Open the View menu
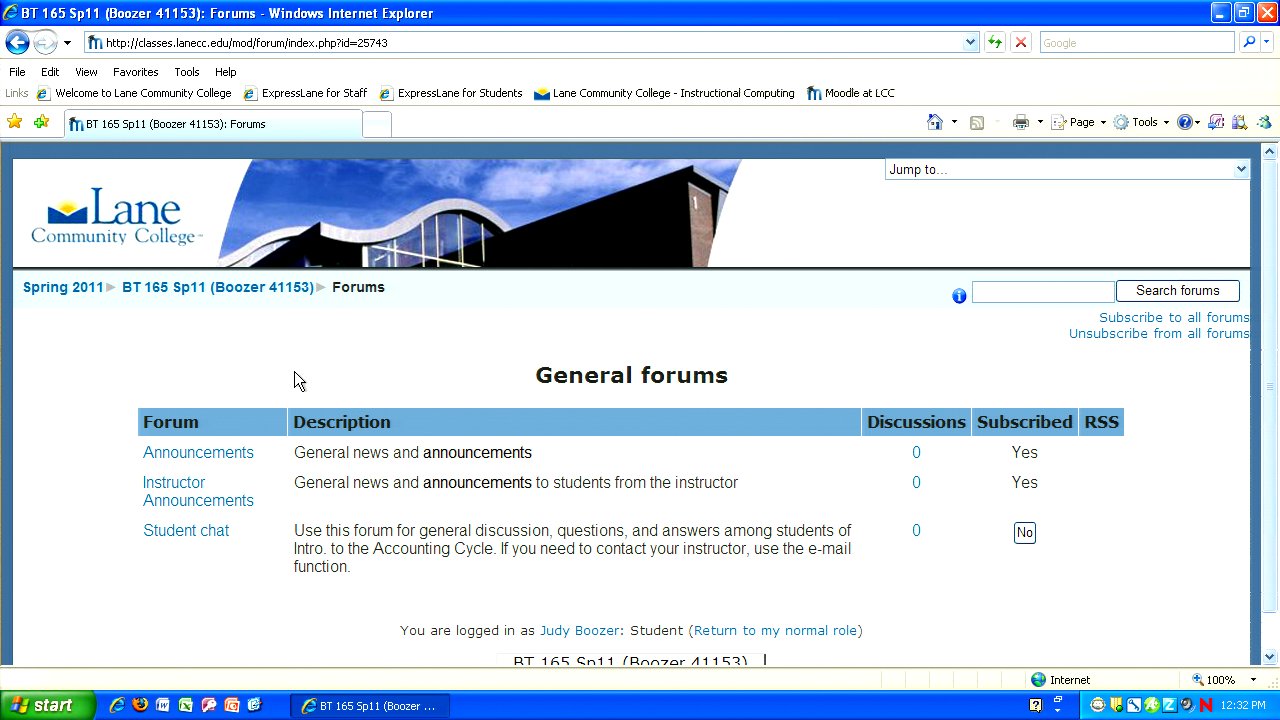The width and height of the screenshot is (1280, 720). [x=86, y=72]
